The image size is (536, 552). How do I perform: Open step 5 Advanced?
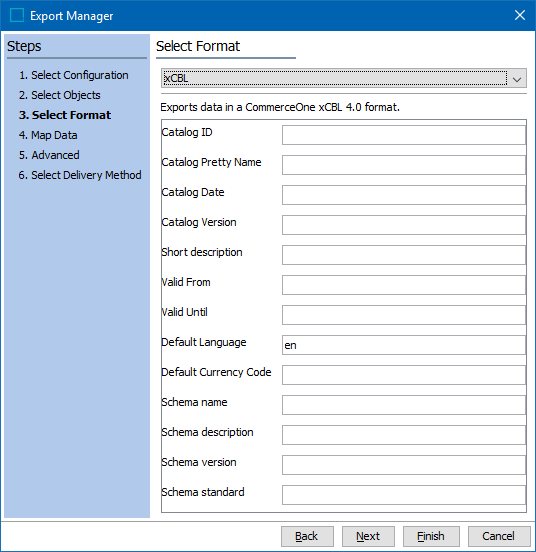(x=49, y=155)
